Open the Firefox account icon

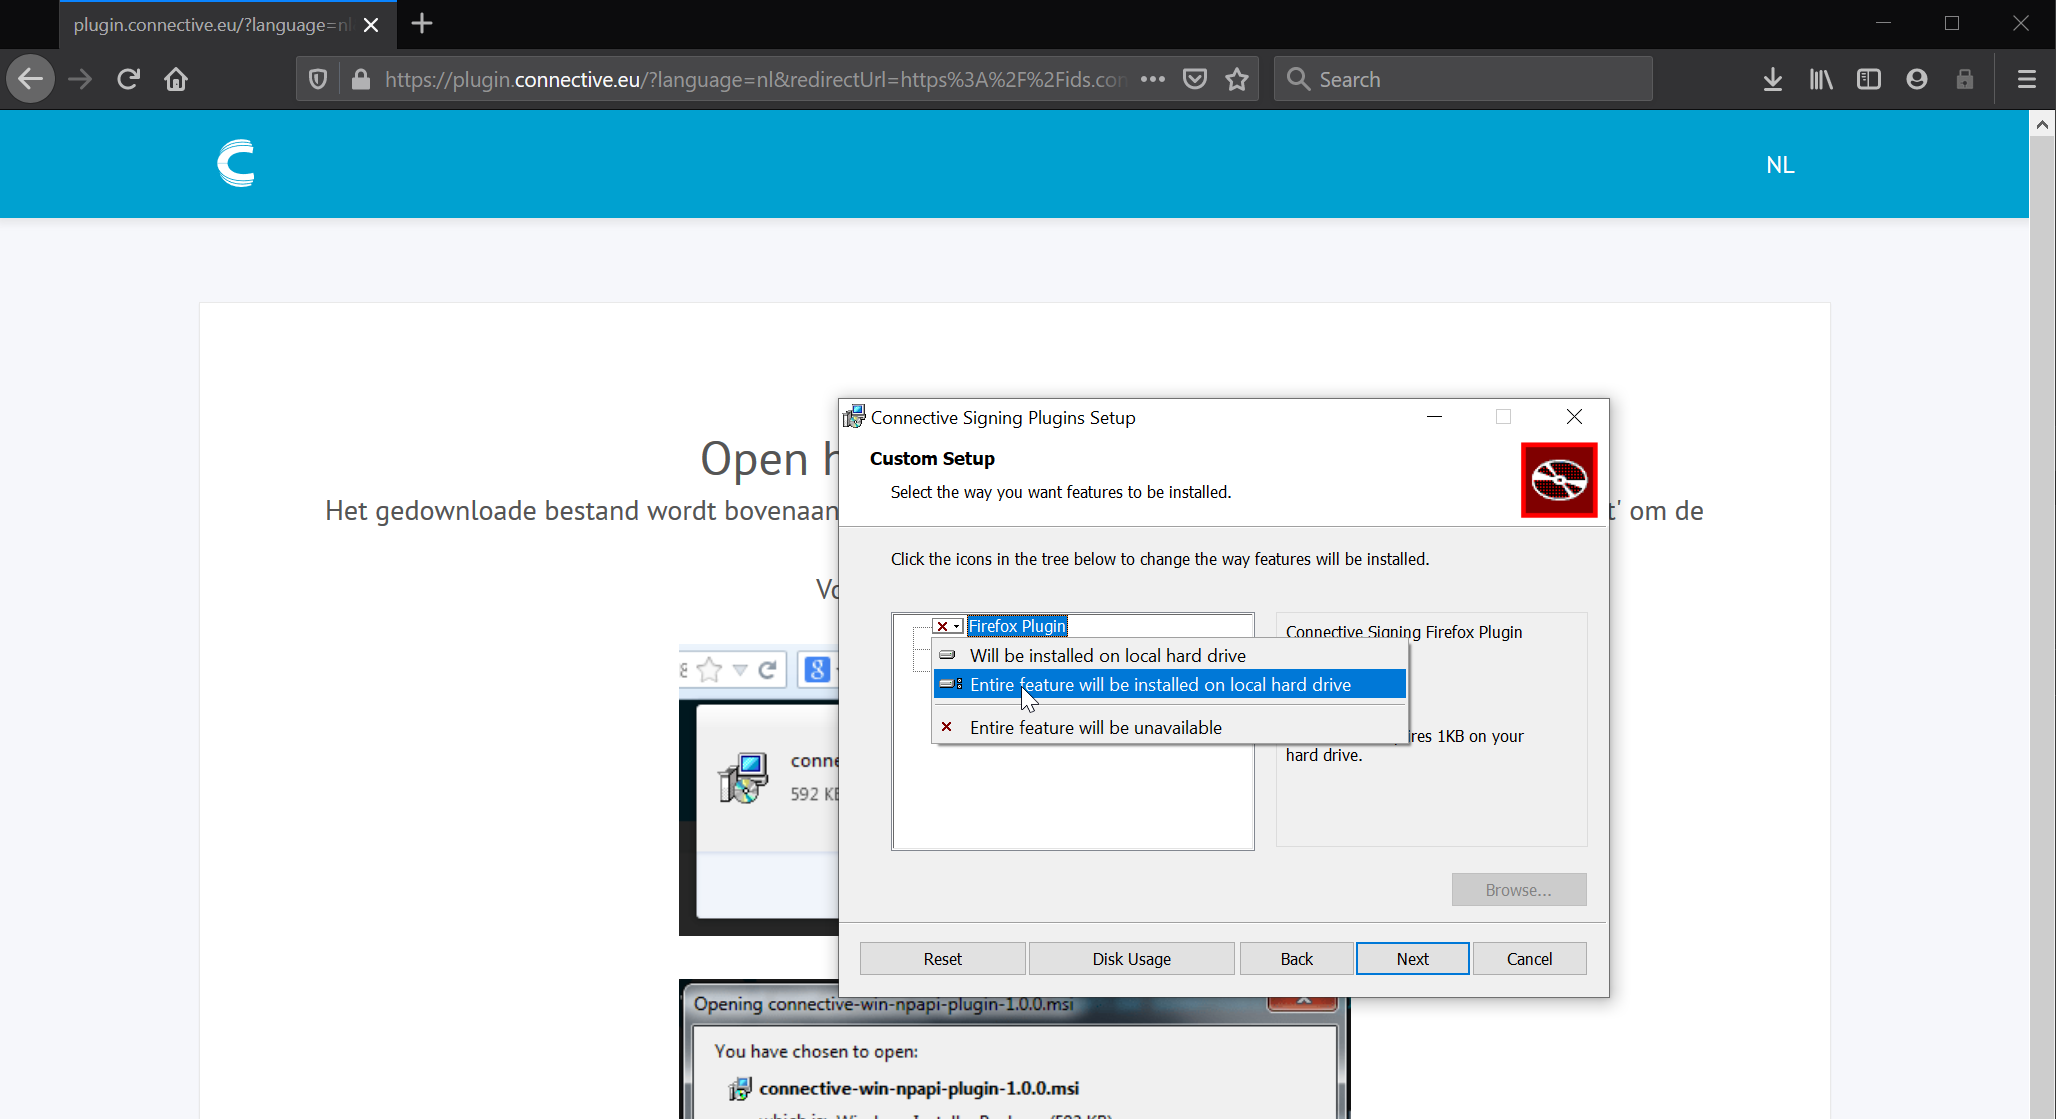[1917, 79]
